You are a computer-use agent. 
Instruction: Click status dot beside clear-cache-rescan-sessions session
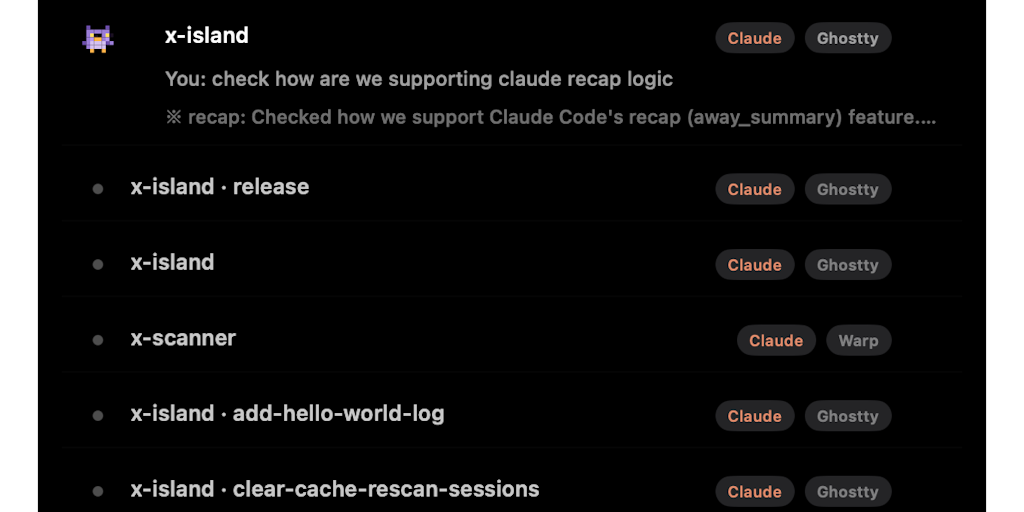point(98,491)
